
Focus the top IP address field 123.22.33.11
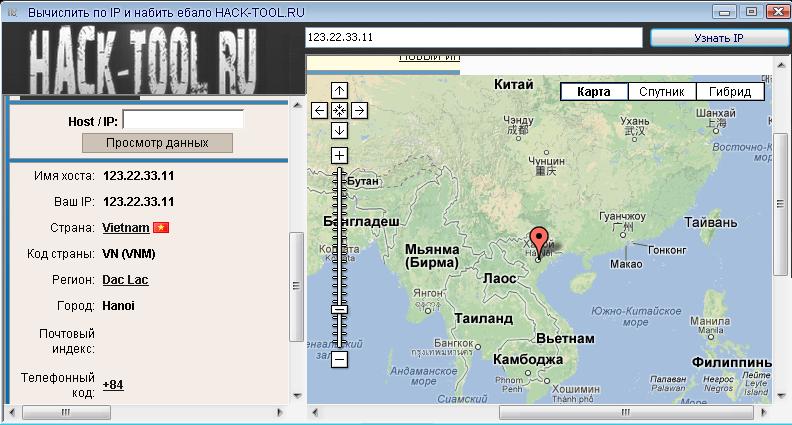point(474,37)
